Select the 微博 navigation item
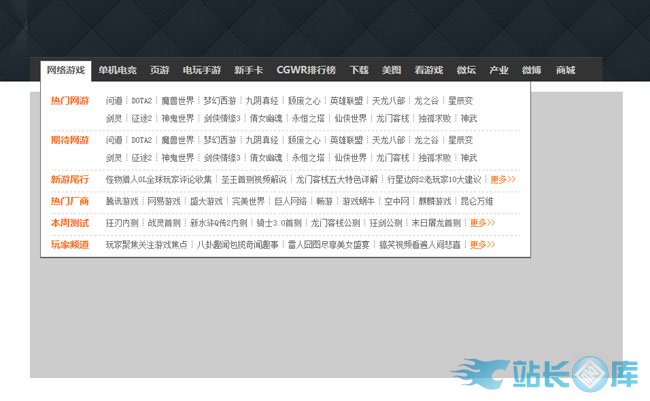This screenshot has width=650, height=401. [532, 70]
